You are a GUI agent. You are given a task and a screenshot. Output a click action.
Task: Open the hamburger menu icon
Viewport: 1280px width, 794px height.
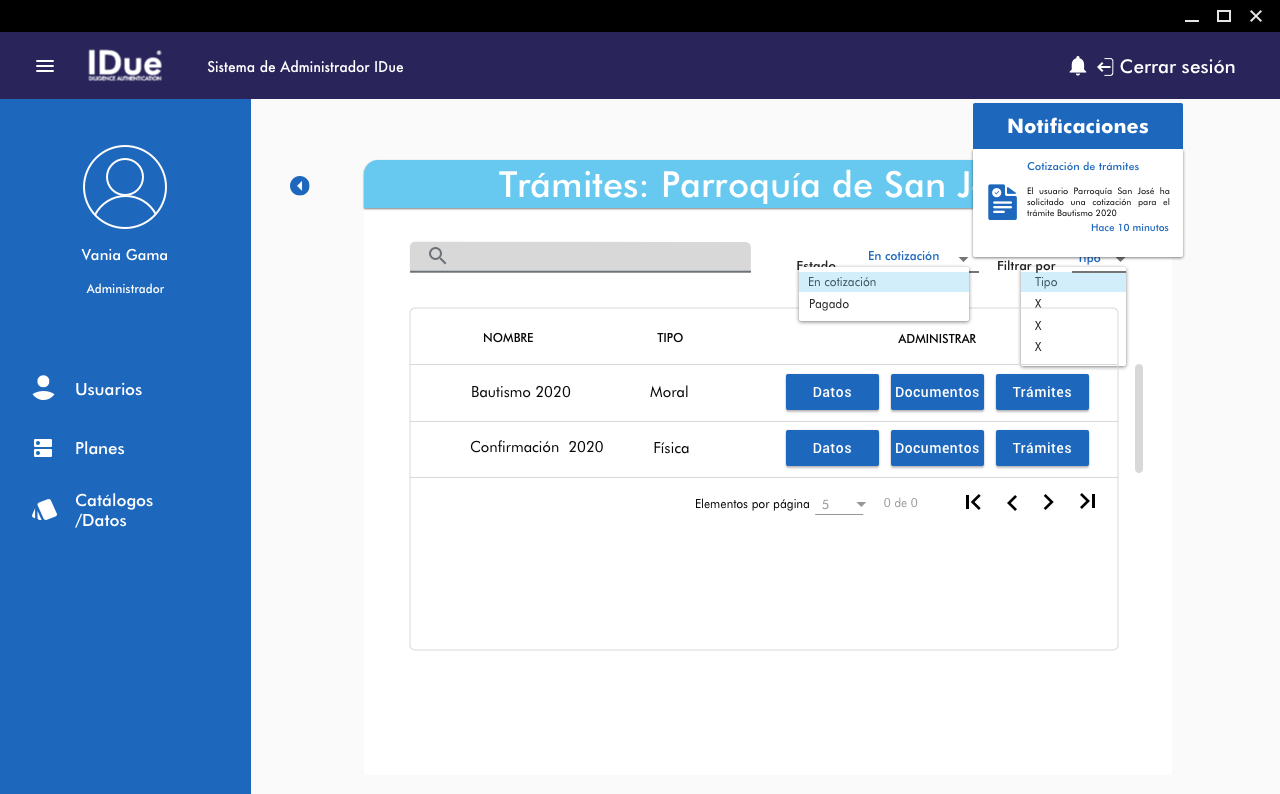(x=45, y=66)
